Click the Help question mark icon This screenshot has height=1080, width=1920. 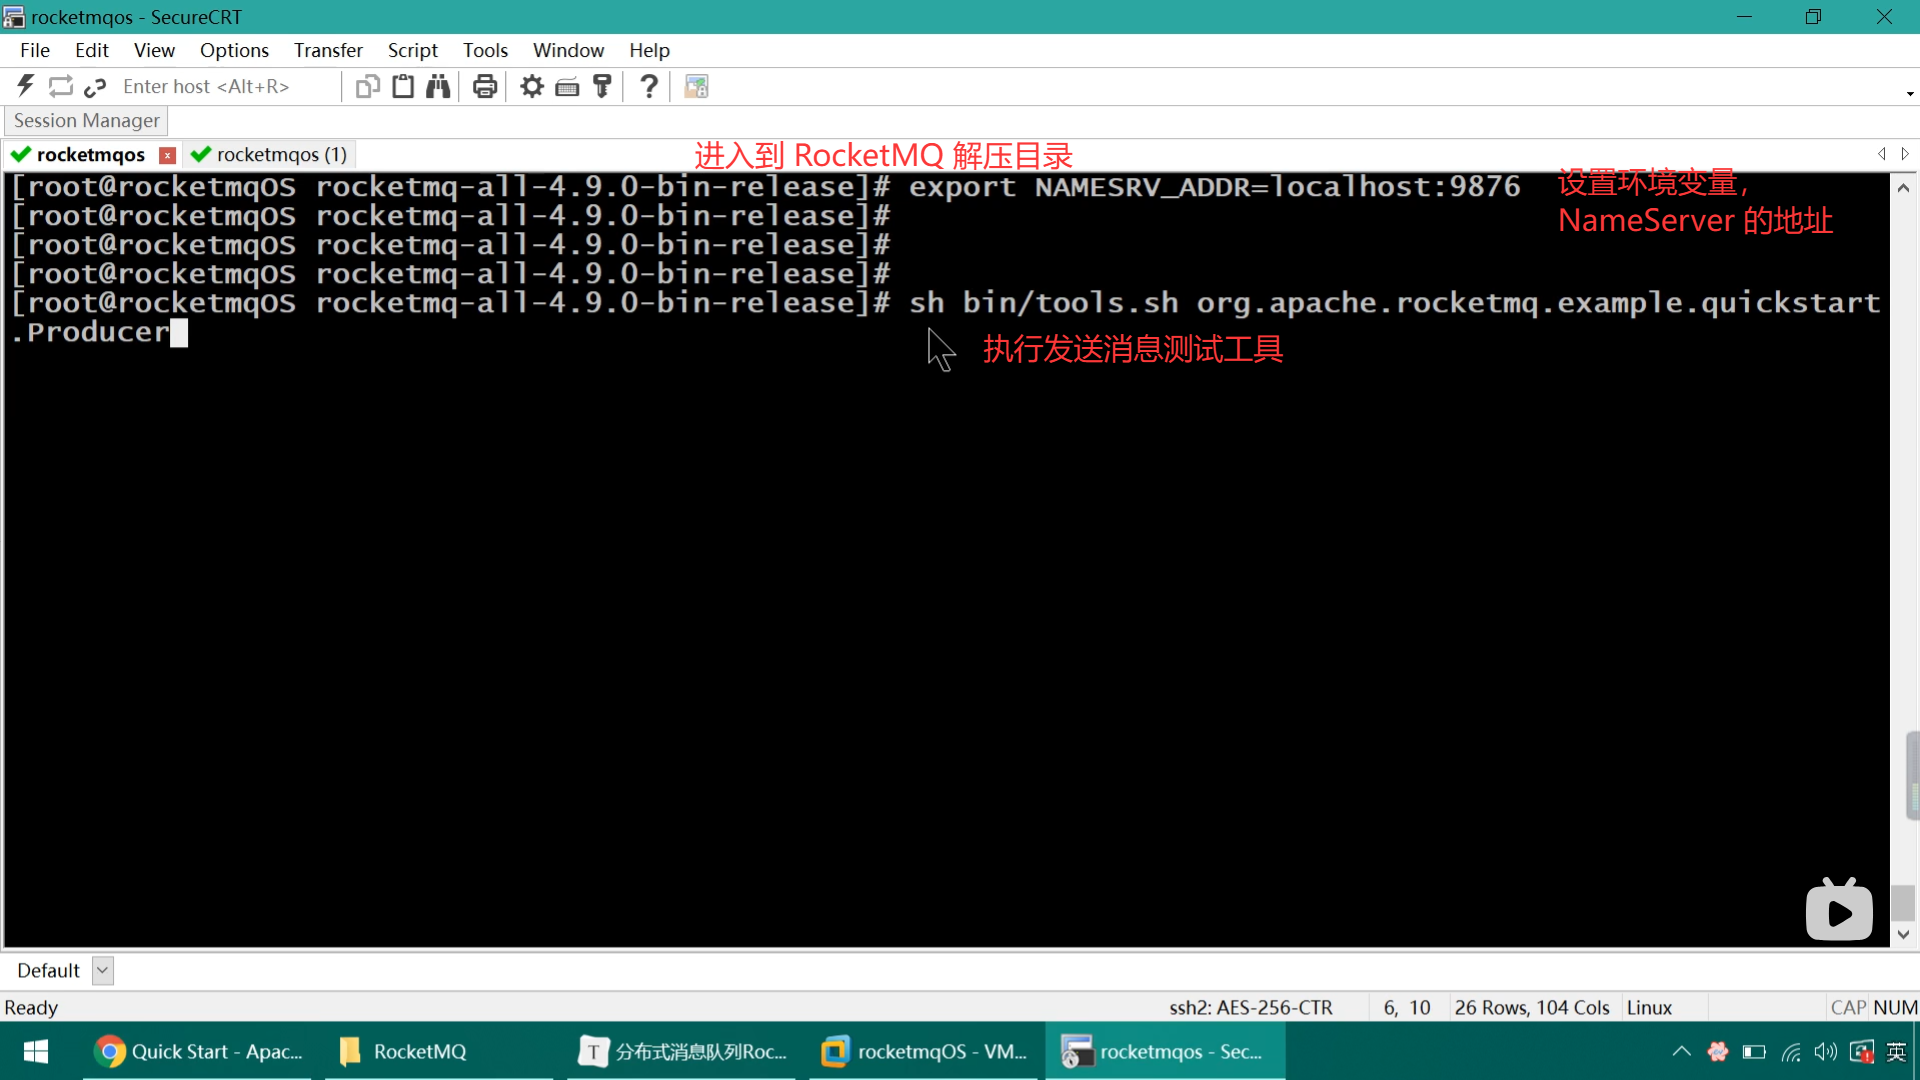[649, 87]
